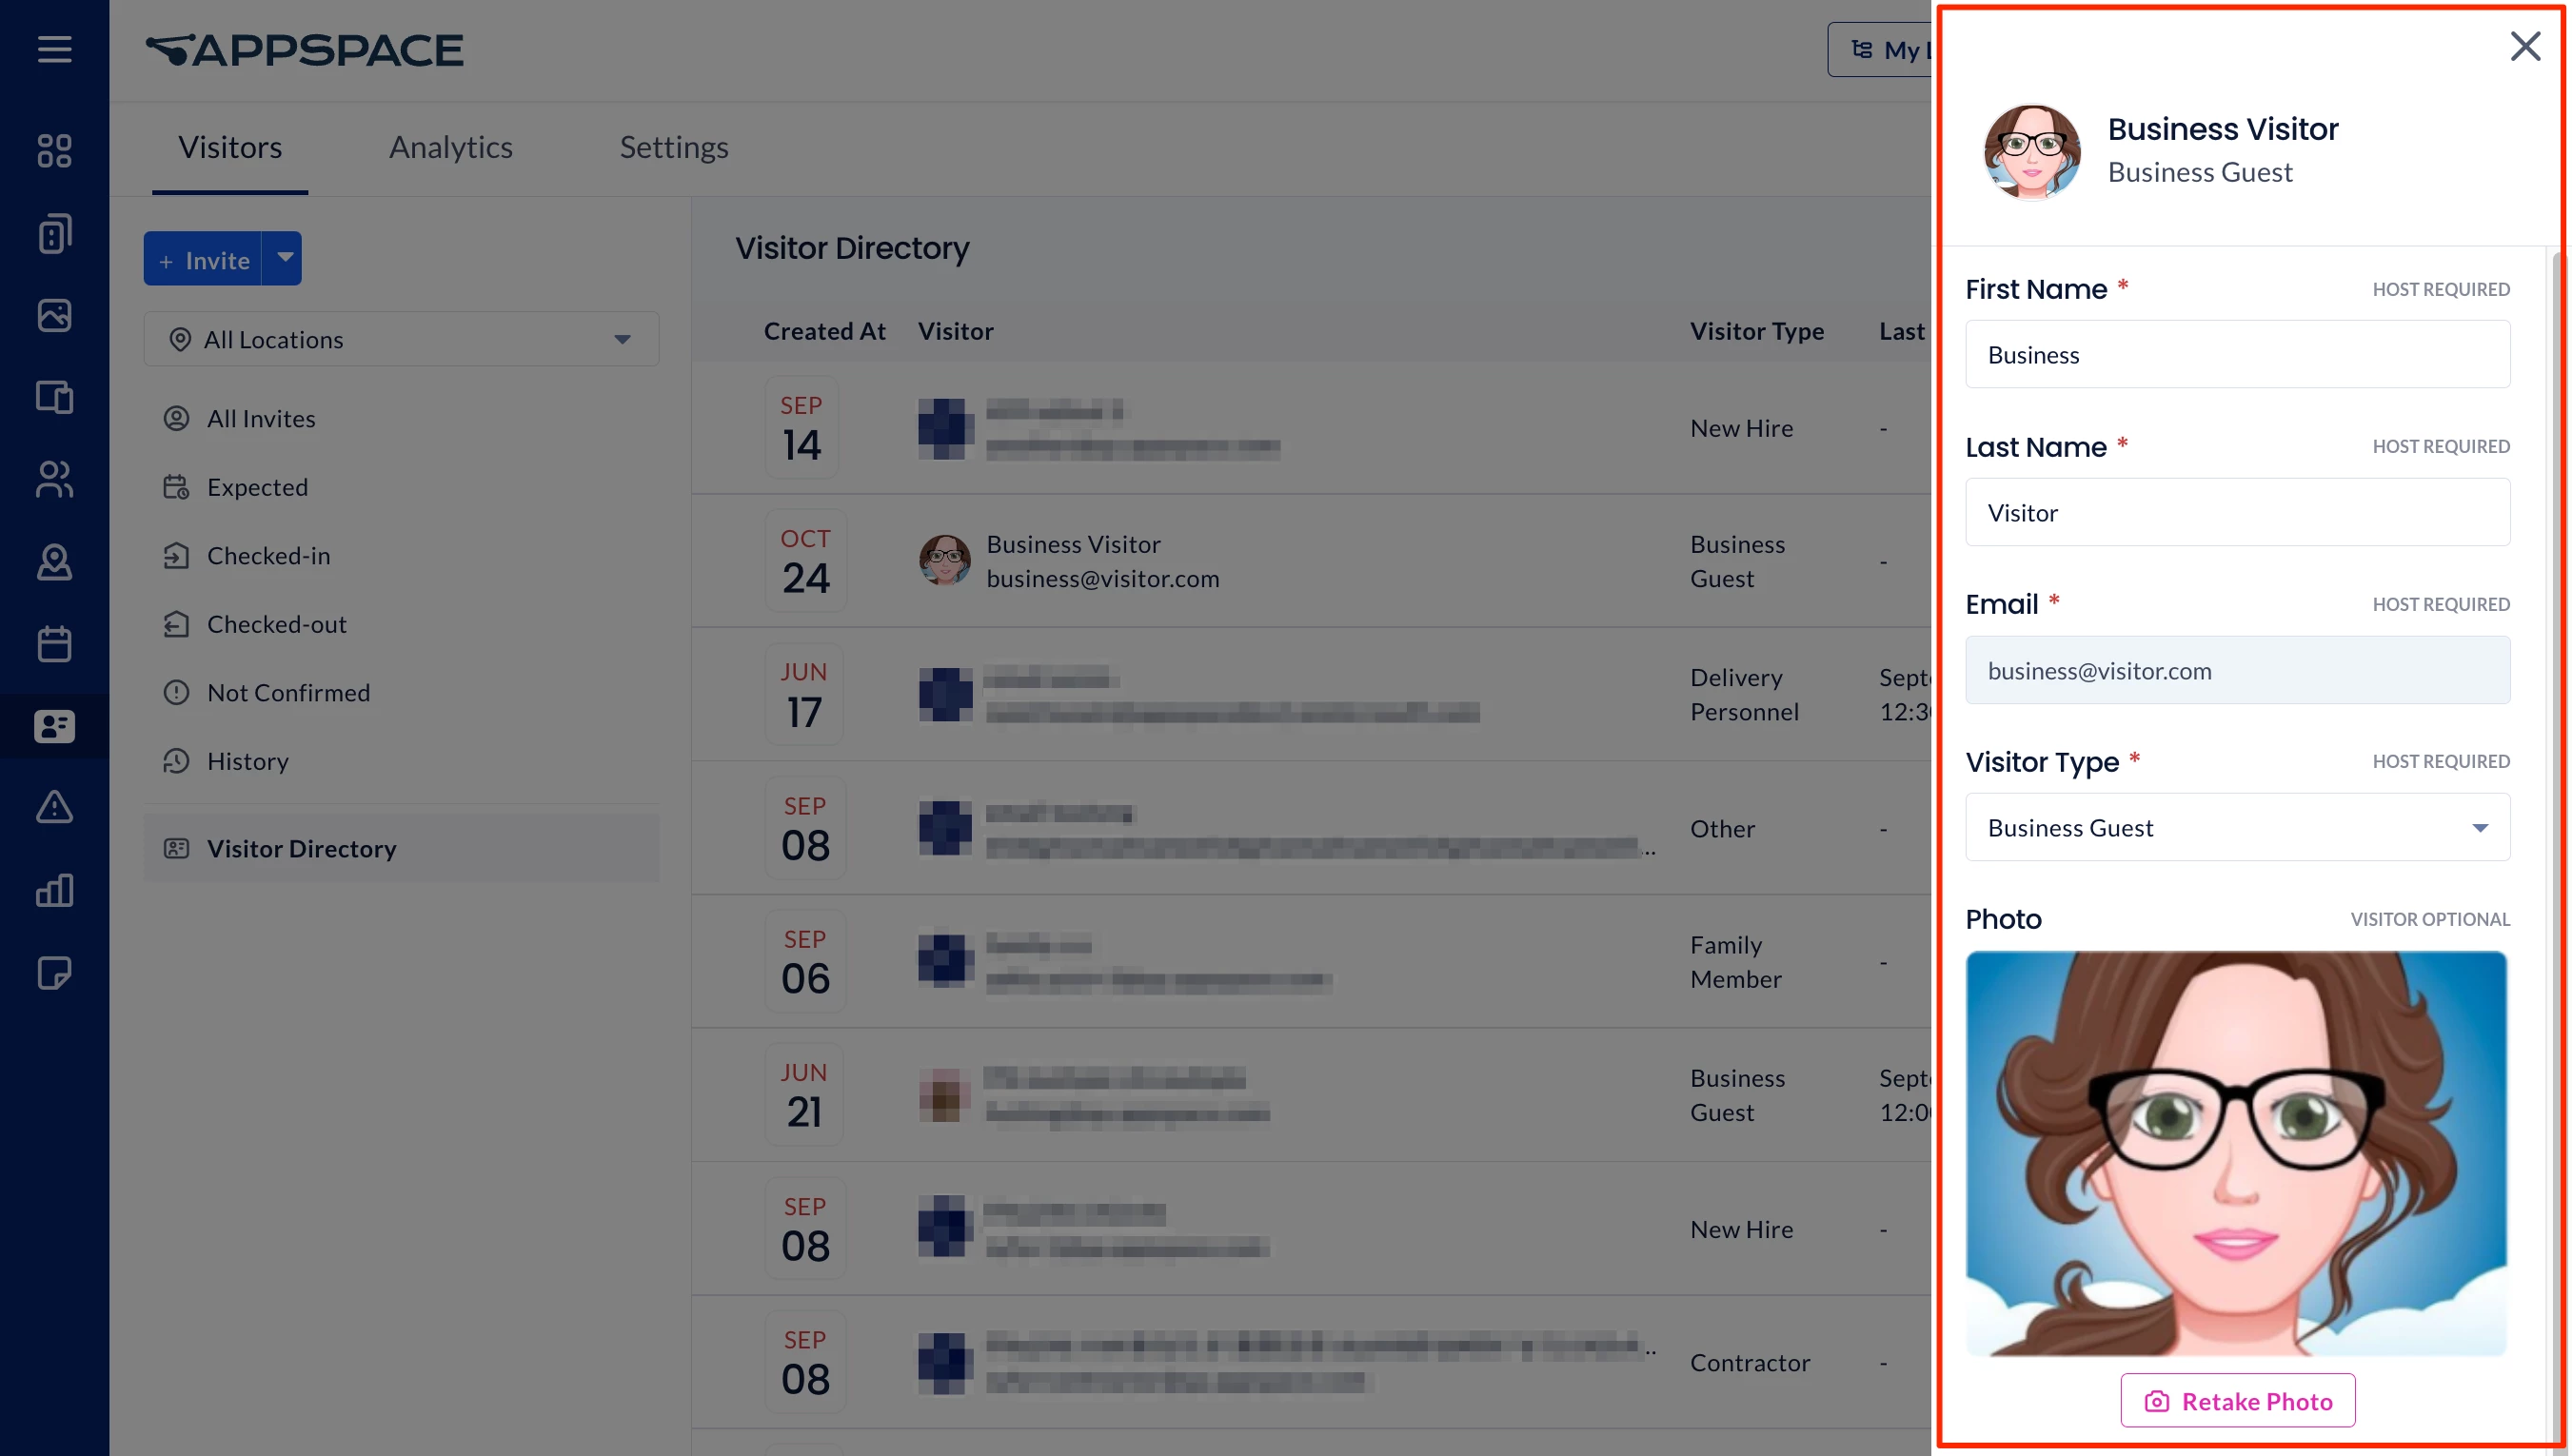Viewport: 2572px width, 1456px height.
Task: Open the users group icon in sidebar
Action: (54, 479)
